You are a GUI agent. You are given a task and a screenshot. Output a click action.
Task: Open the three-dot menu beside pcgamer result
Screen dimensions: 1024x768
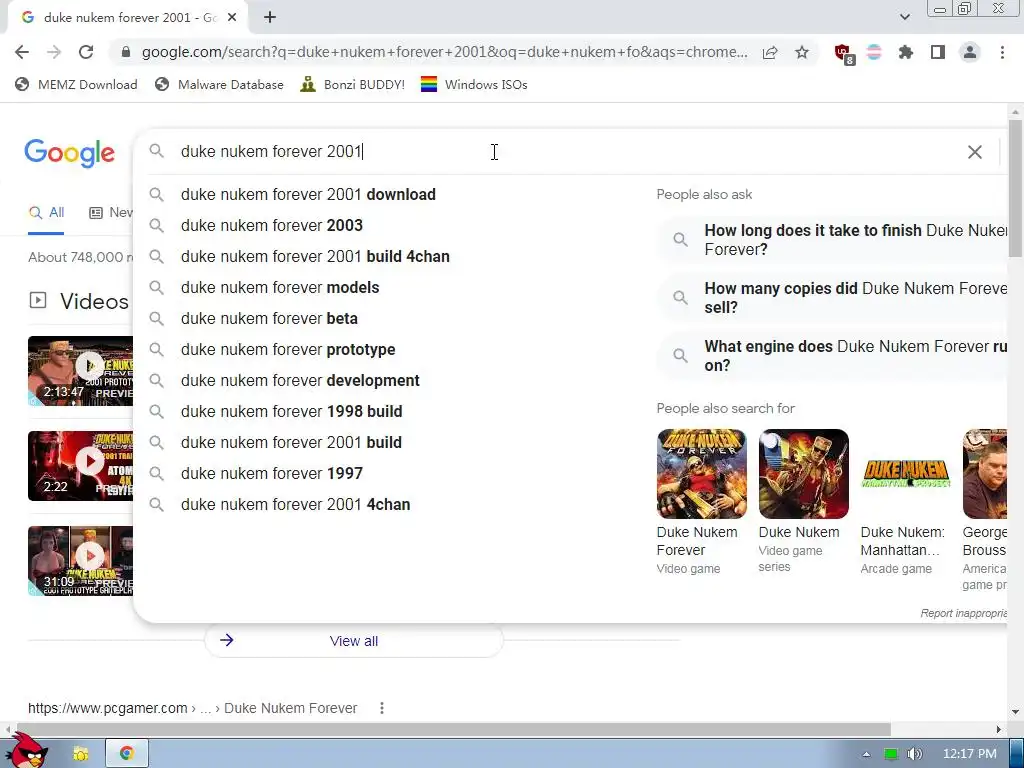[x=382, y=709]
